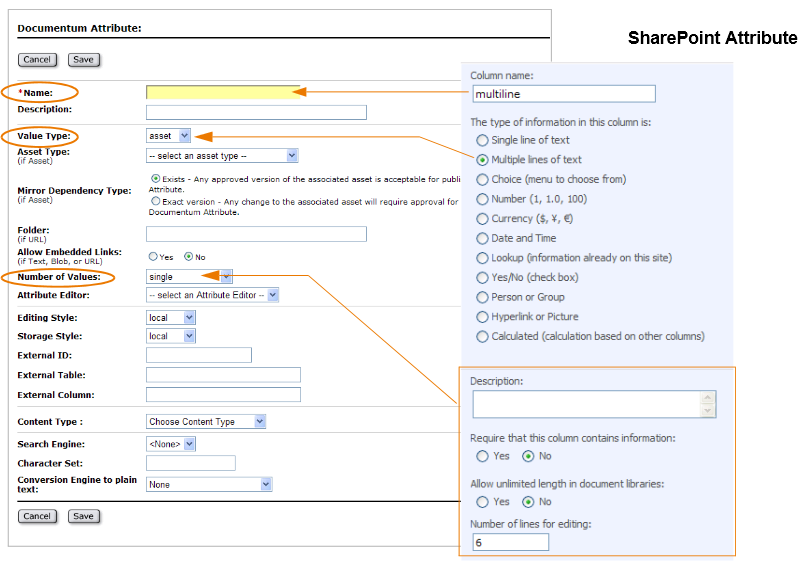
Task: Select Yes/No (check box) radio
Action: (482, 278)
